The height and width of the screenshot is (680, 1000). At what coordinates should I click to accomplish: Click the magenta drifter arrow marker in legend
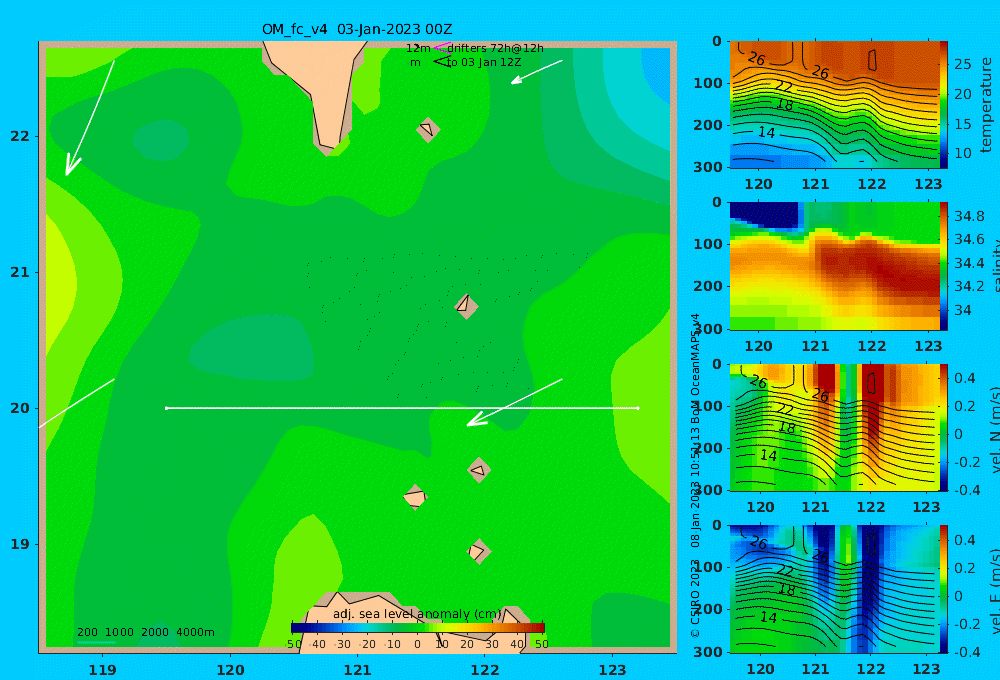coord(441,47)
